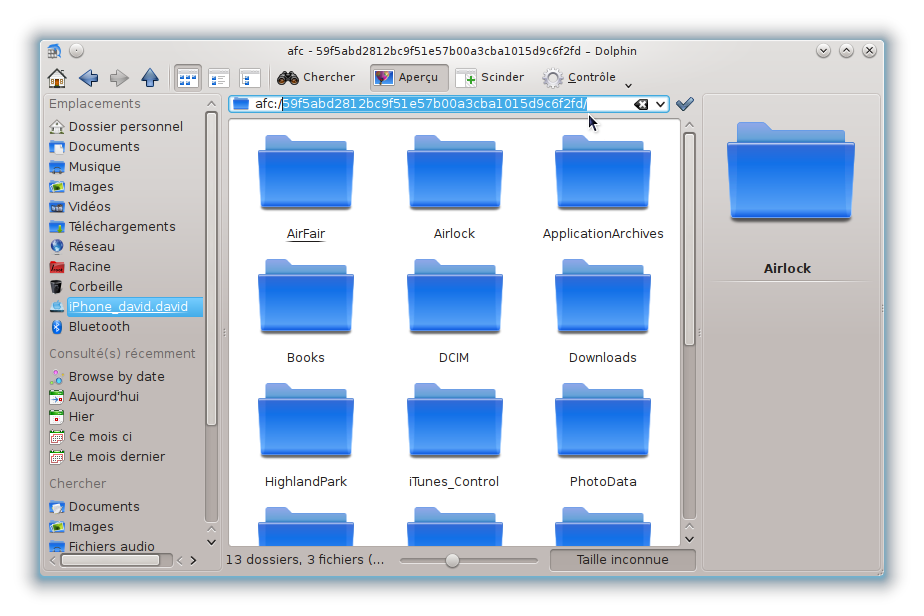
Task: Select the iTunes_Control folder
Action: 454,435
